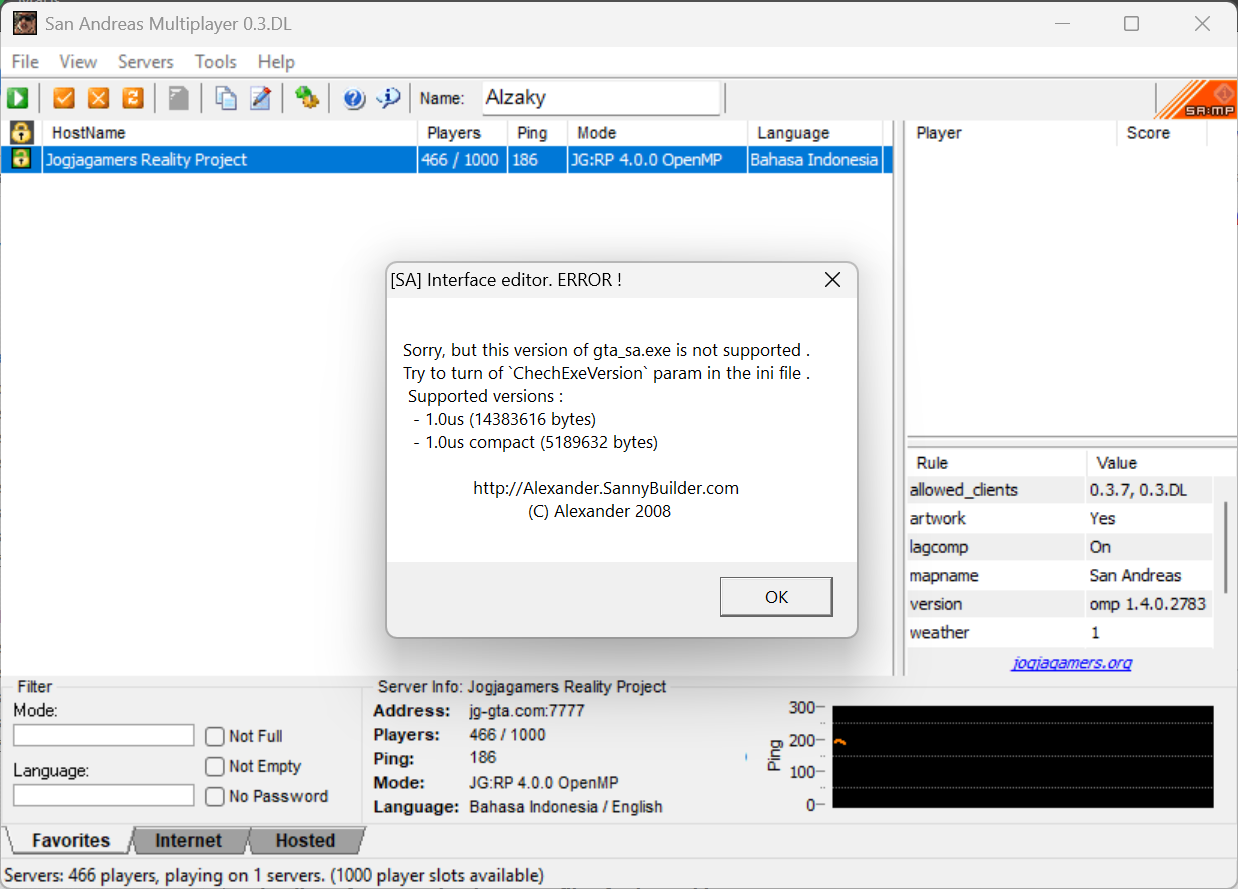The height and width of the screenshot is (889, 1238).
Task: Click the gray Master List page icon
Action: 178,98
